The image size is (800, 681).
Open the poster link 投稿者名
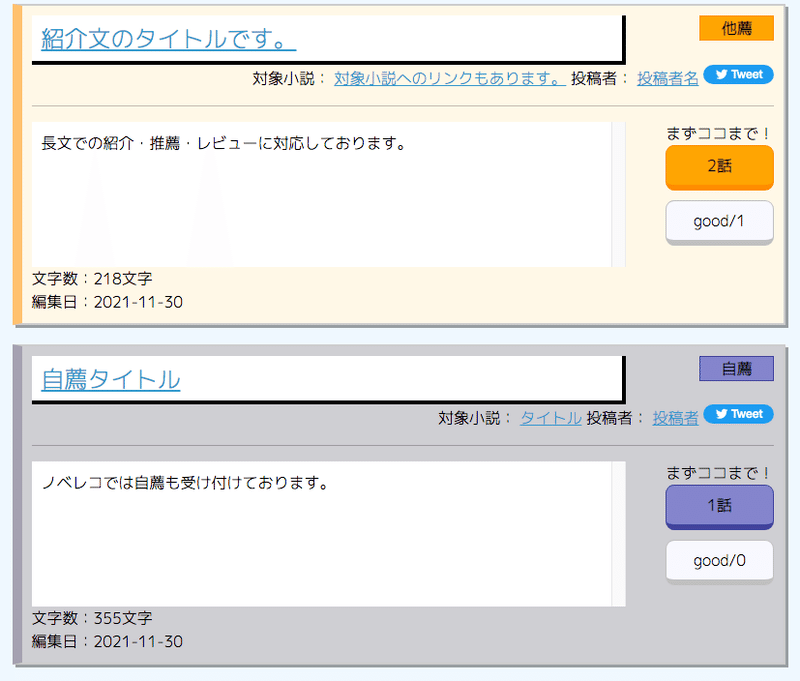(667, 78)
